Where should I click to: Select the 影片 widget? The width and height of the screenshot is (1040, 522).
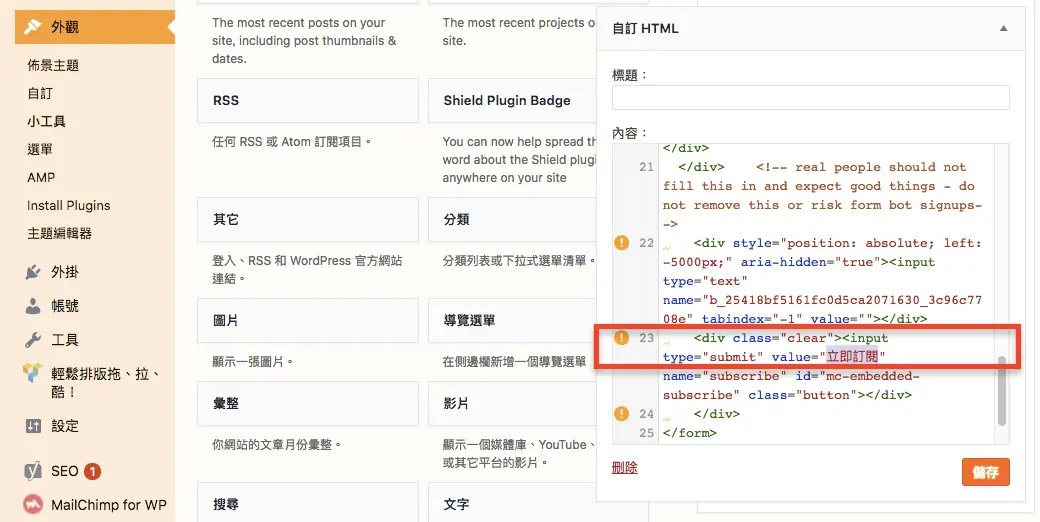512,403
